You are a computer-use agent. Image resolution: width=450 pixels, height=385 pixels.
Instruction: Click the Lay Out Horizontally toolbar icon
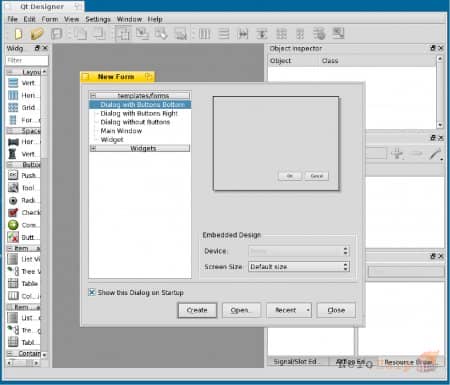pyautogui.click(x=205, y=34)
